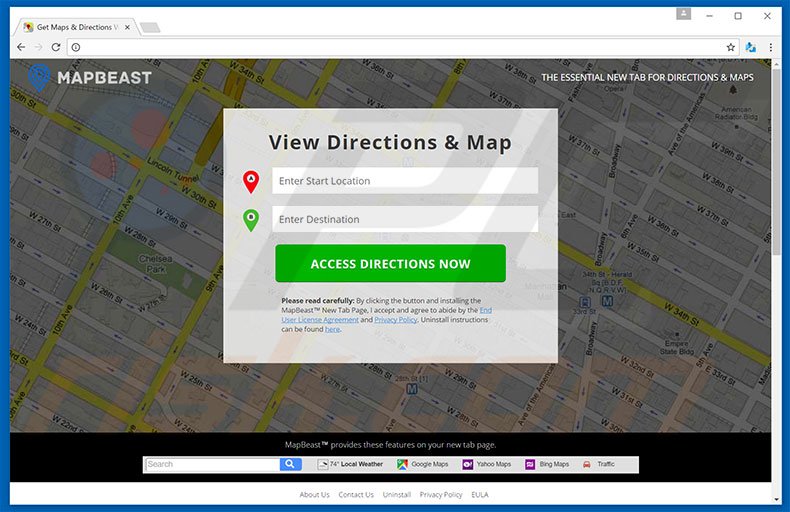This screenshot has width=790, height=512.
Task: Open the Uninstall footer link
Action: [397, 495]
